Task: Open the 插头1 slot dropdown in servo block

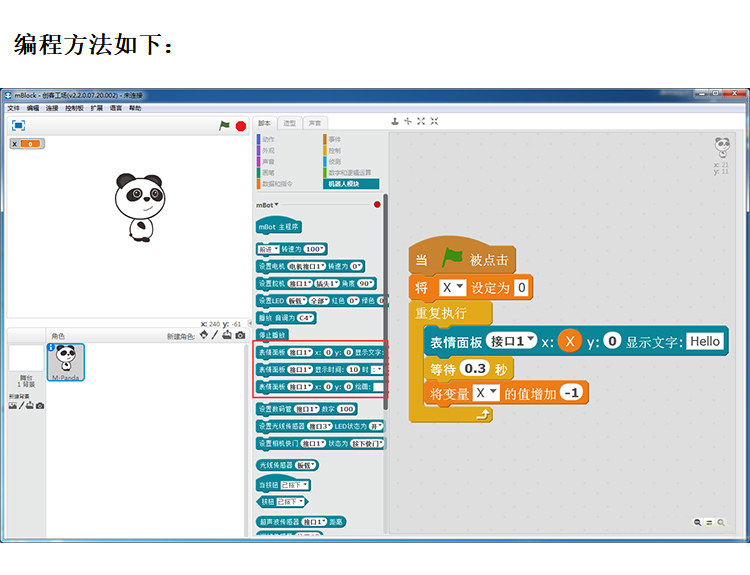Action: (x=327, y=284)
